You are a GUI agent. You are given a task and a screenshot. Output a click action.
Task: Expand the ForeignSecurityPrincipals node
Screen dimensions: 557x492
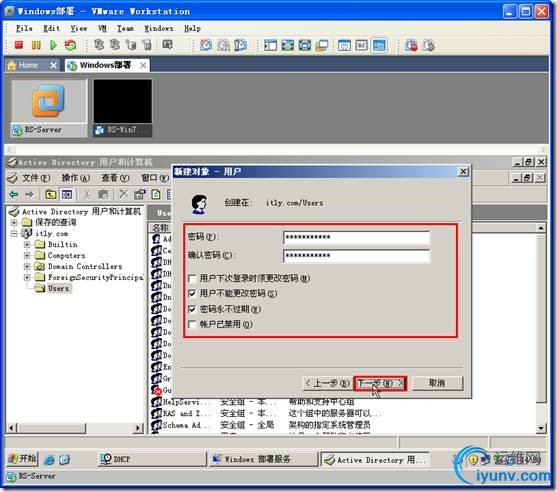[x=27, y=277]
